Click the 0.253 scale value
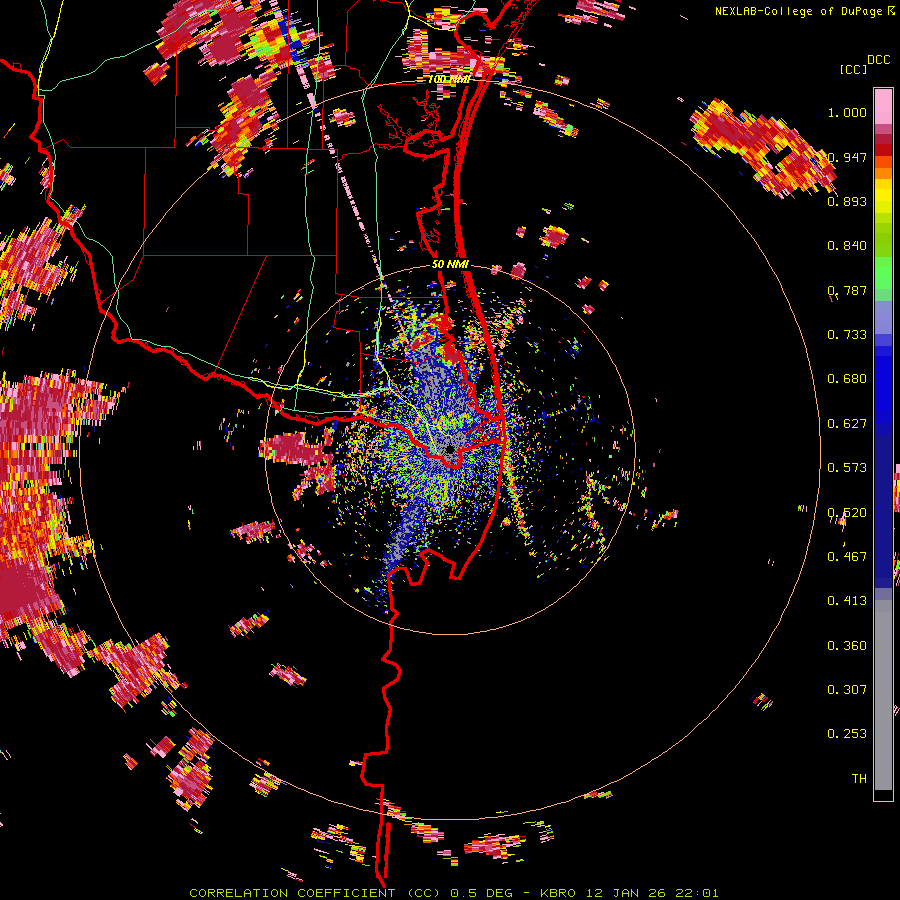The image size is (900, 900). [x=847, y=734]
